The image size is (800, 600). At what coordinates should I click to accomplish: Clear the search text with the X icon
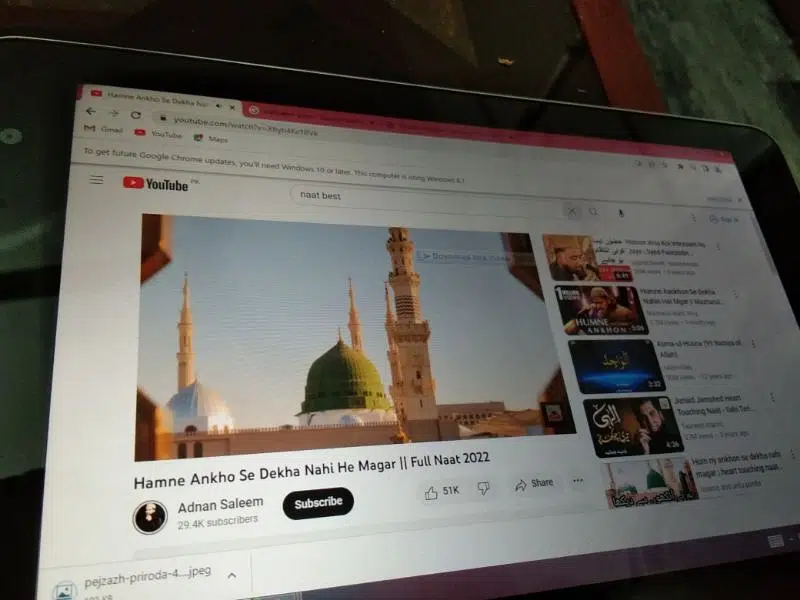click(x=572, y=211)
